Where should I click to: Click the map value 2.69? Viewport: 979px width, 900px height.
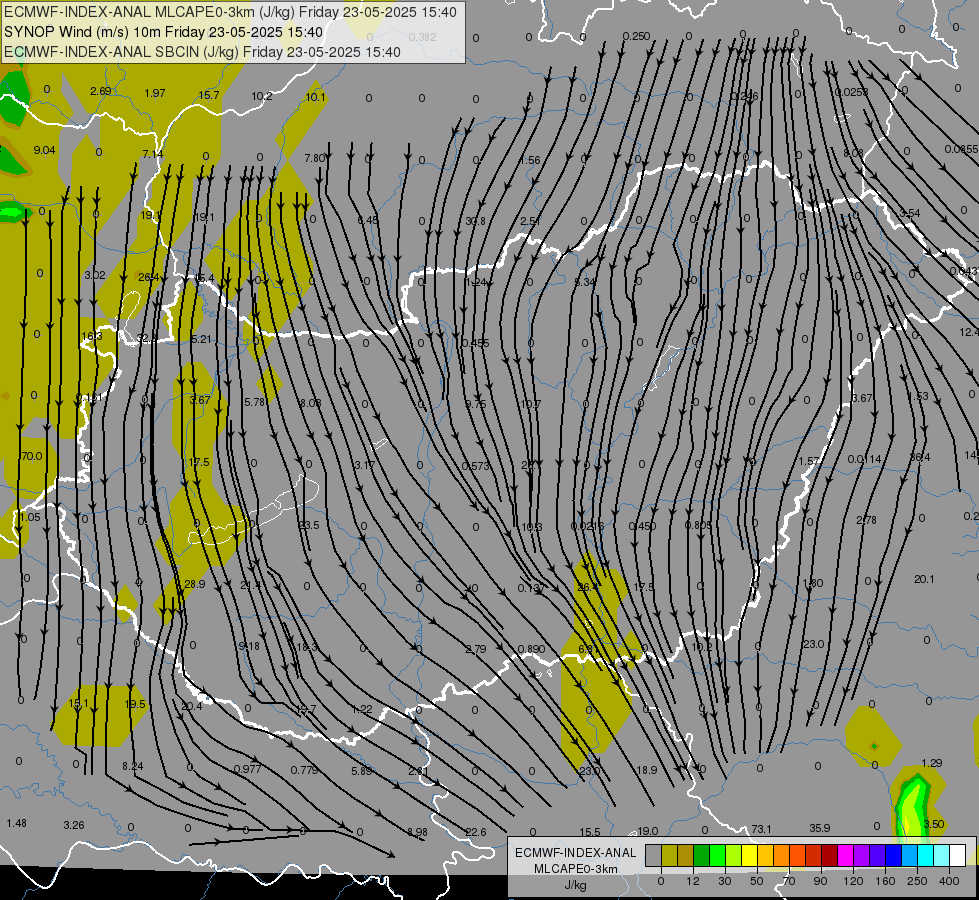click(101, 91)
